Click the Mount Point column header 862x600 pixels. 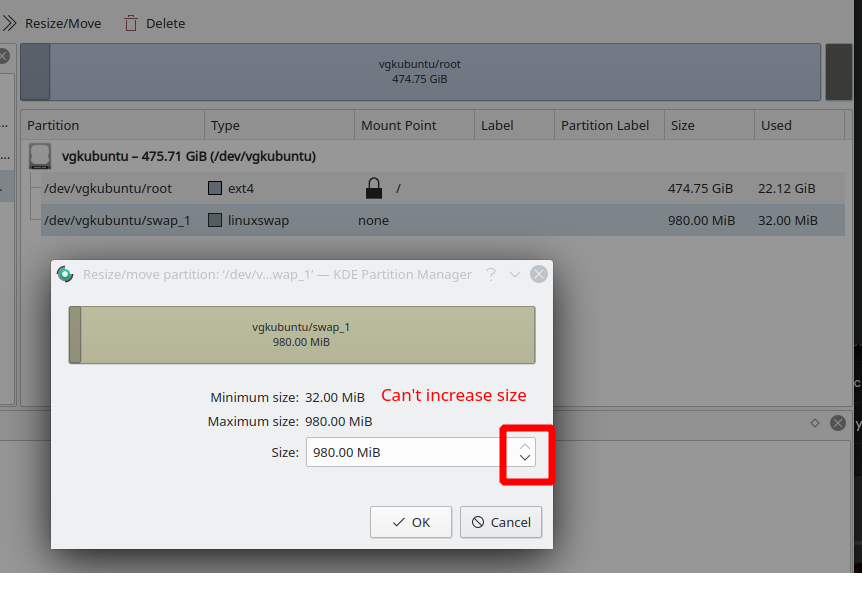coord(415,125)
